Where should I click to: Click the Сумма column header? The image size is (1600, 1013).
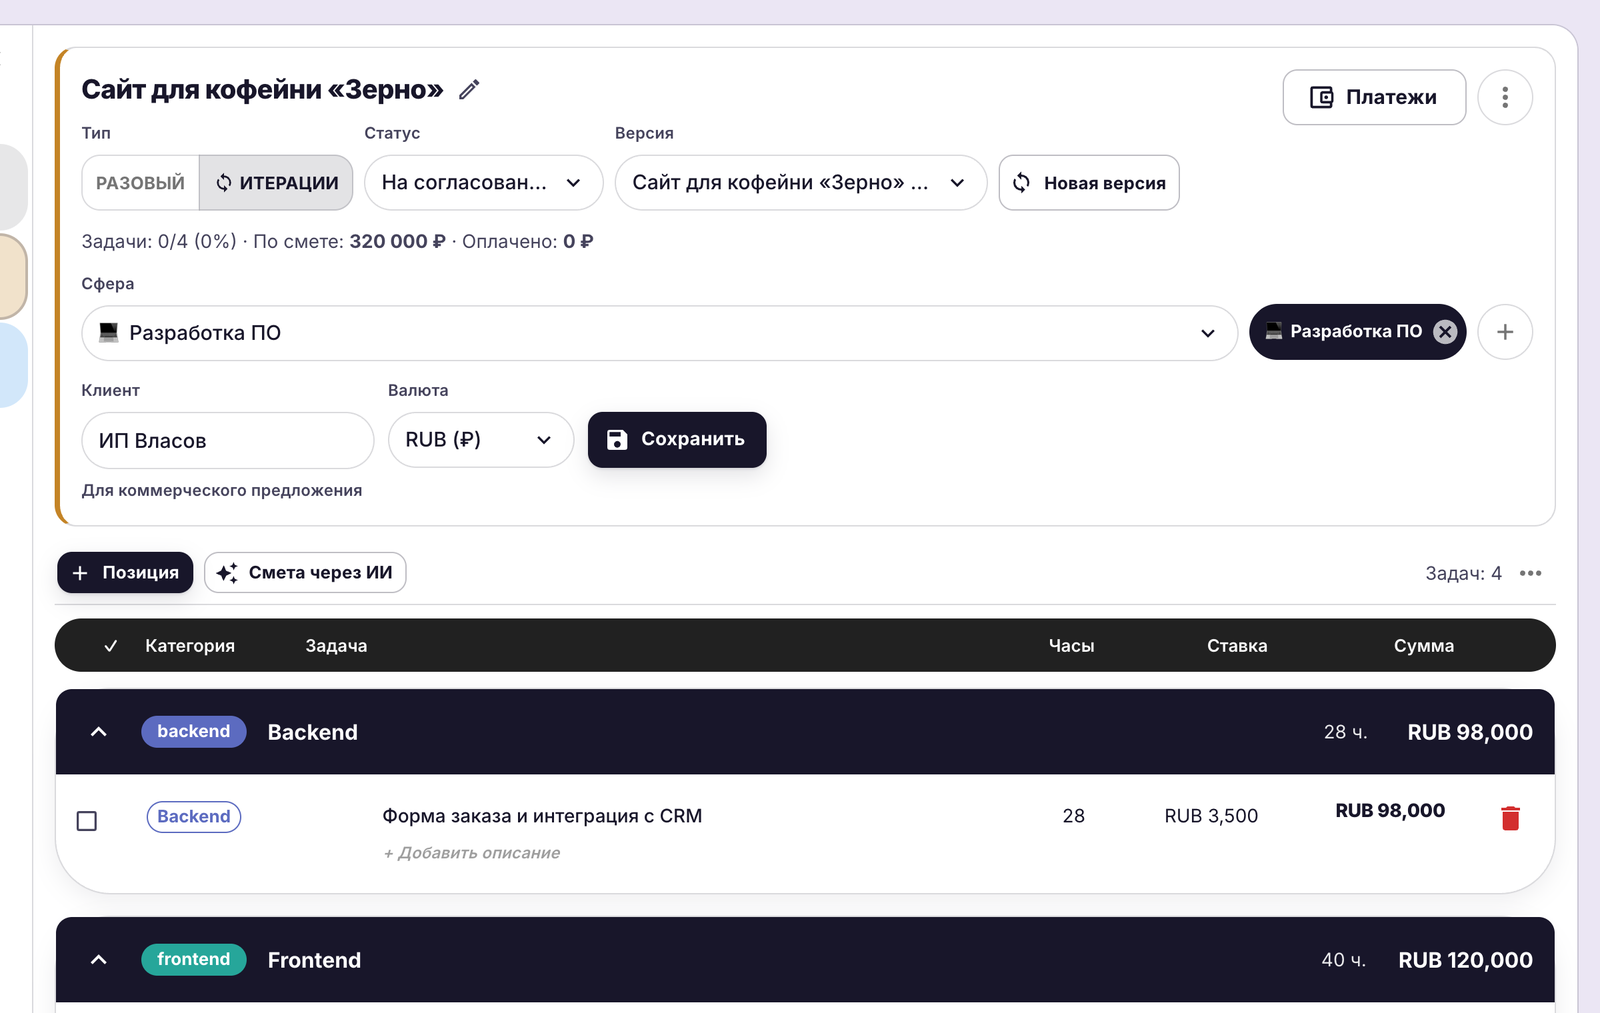point(1424,646)
